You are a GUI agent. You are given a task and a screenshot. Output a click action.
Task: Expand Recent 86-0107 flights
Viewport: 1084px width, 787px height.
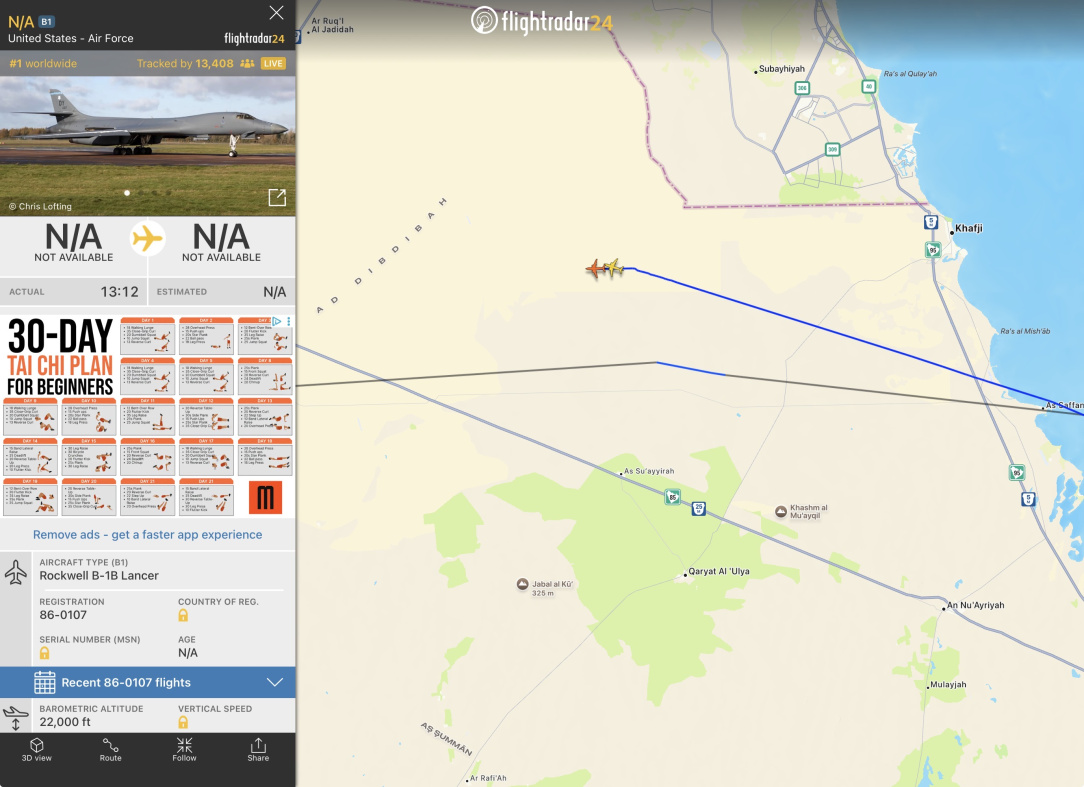pyautogui.click(x=148, y=683)
